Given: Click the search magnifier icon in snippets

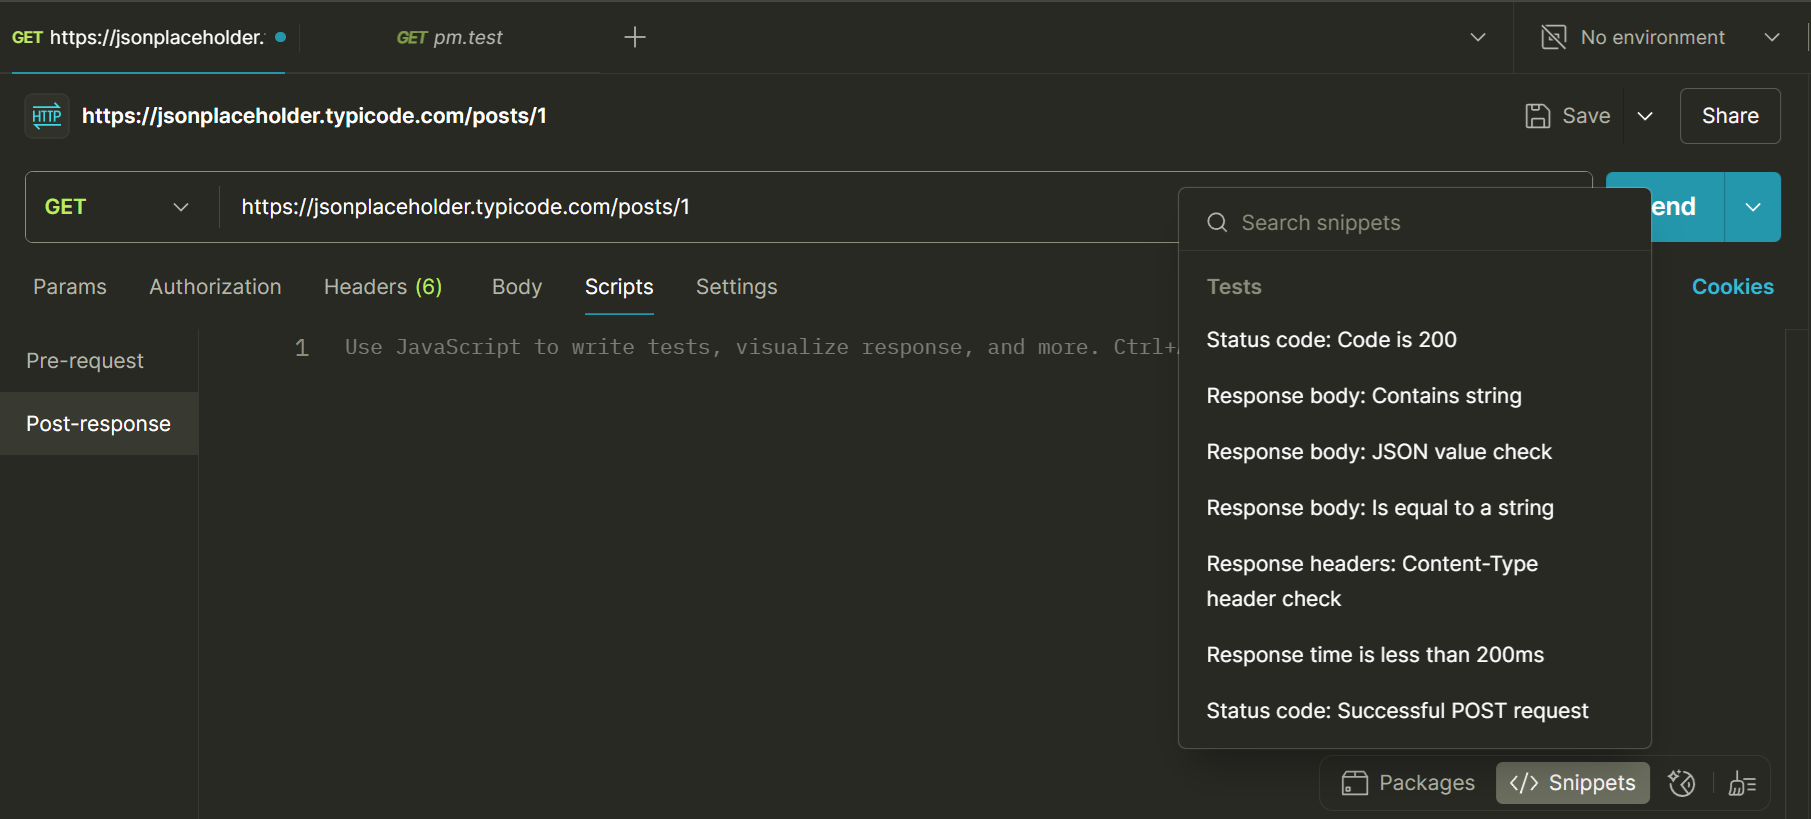Looking at the screenshot, I should click(x=1217, y=222).
